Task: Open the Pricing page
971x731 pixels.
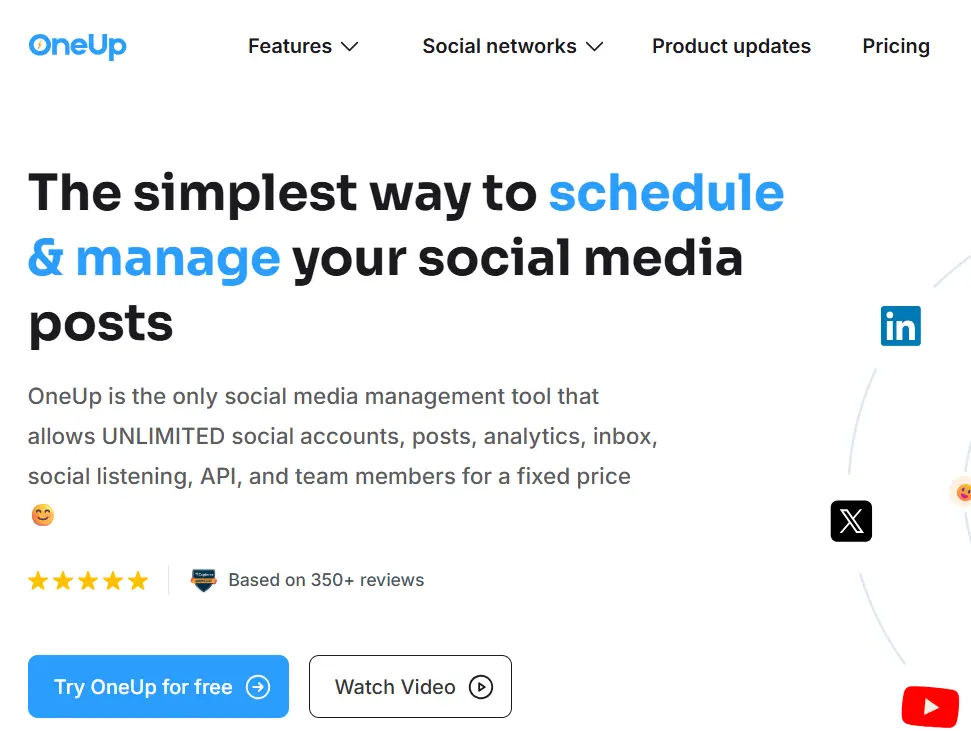Action: [x=896, y=46]
